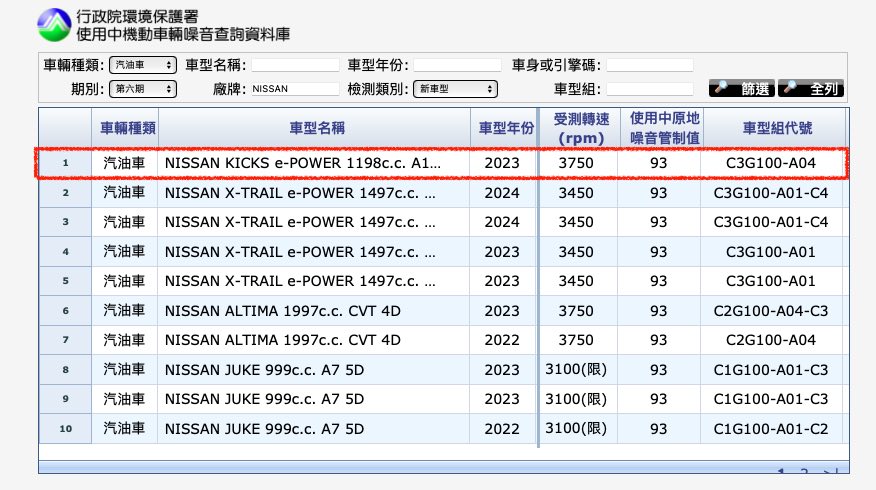Click the magnifier icon on 全列 button
The width and height of the screenshot is (876, 490).
coord(790,87)
